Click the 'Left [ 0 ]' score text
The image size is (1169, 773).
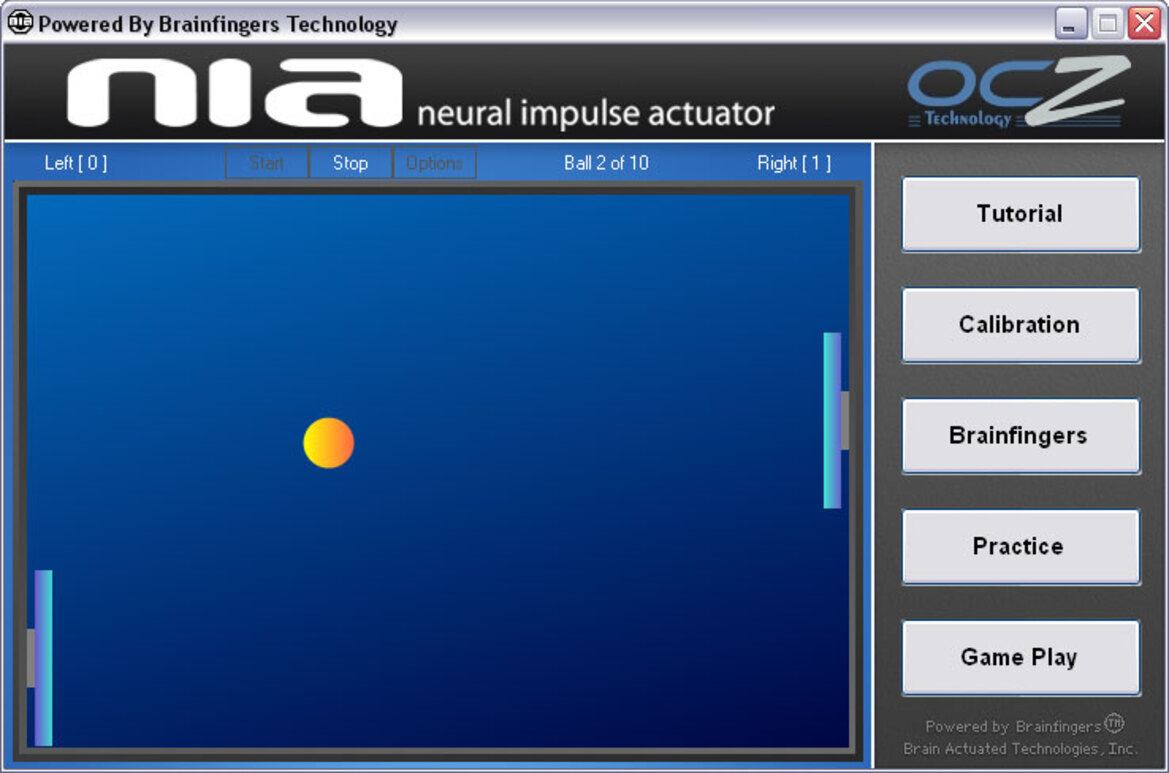[76, 163]
